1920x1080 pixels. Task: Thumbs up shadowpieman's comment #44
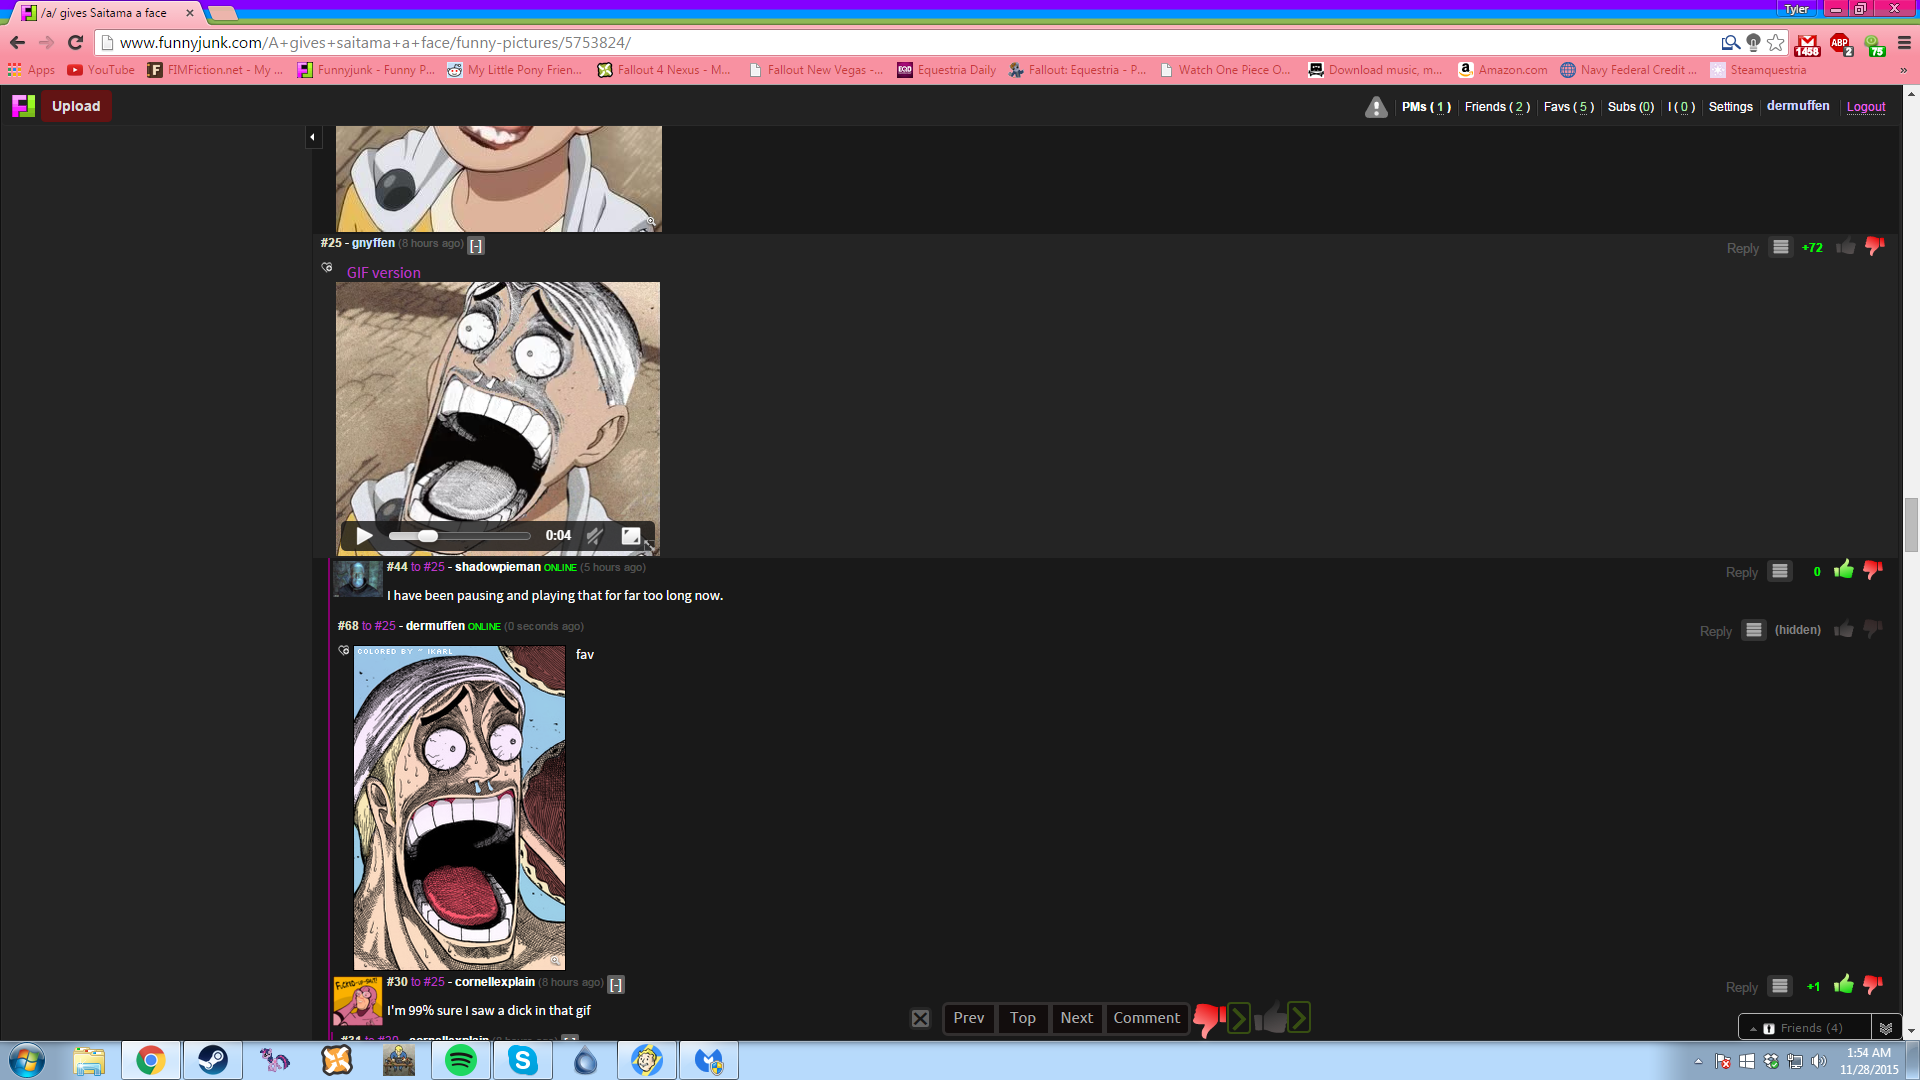pyautogui.click(x=1844, y=571)
